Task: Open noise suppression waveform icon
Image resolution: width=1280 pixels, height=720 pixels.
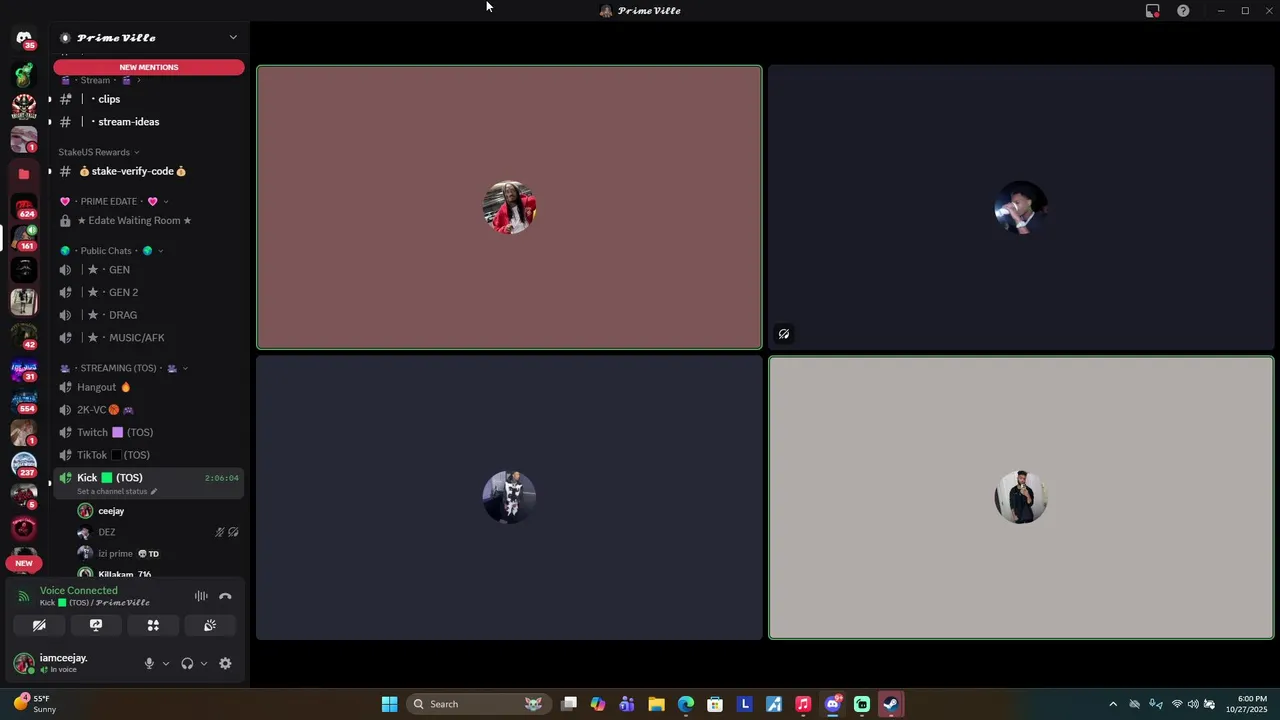Action: [x=201, y=597]
